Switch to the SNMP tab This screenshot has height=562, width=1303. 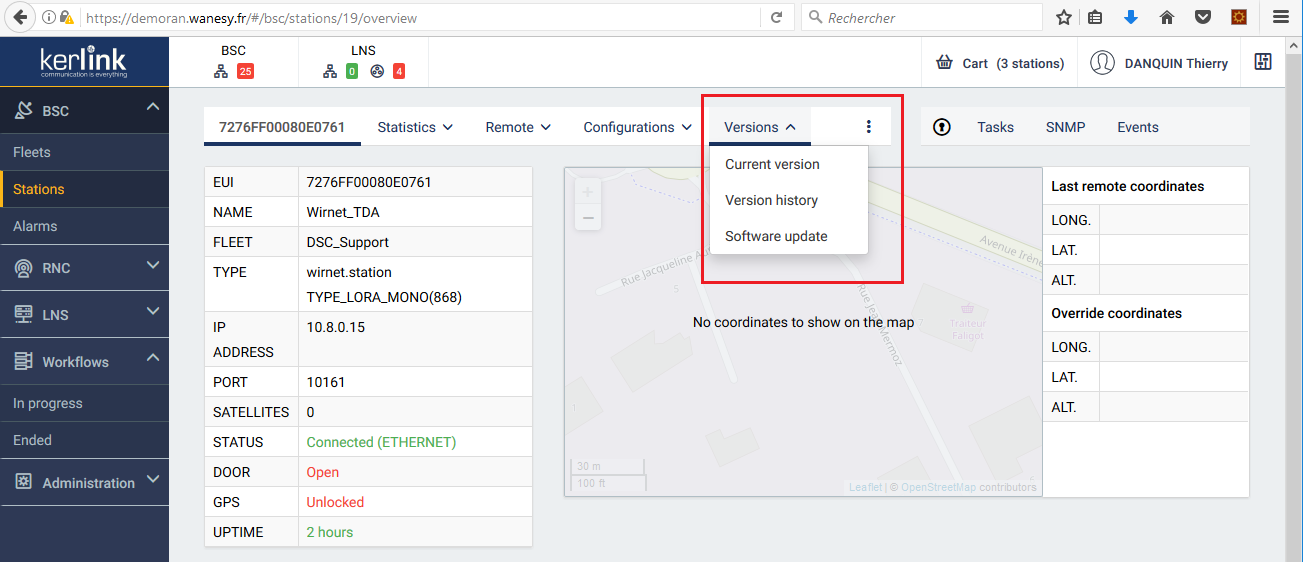pyautogui.click(x=1065, y=127)
